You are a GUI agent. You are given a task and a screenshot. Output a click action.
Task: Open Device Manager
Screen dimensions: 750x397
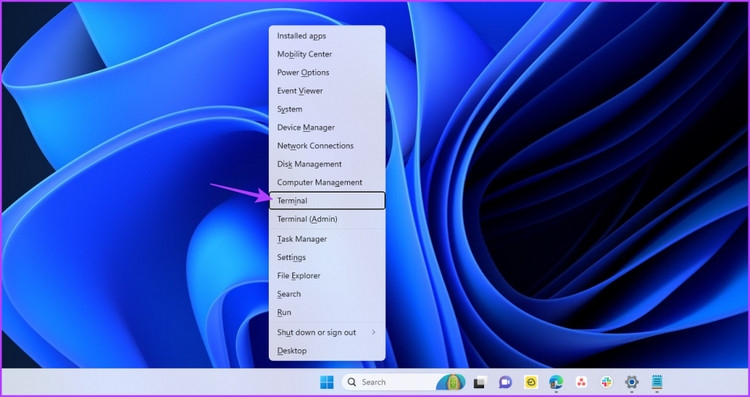coord(327,127)
